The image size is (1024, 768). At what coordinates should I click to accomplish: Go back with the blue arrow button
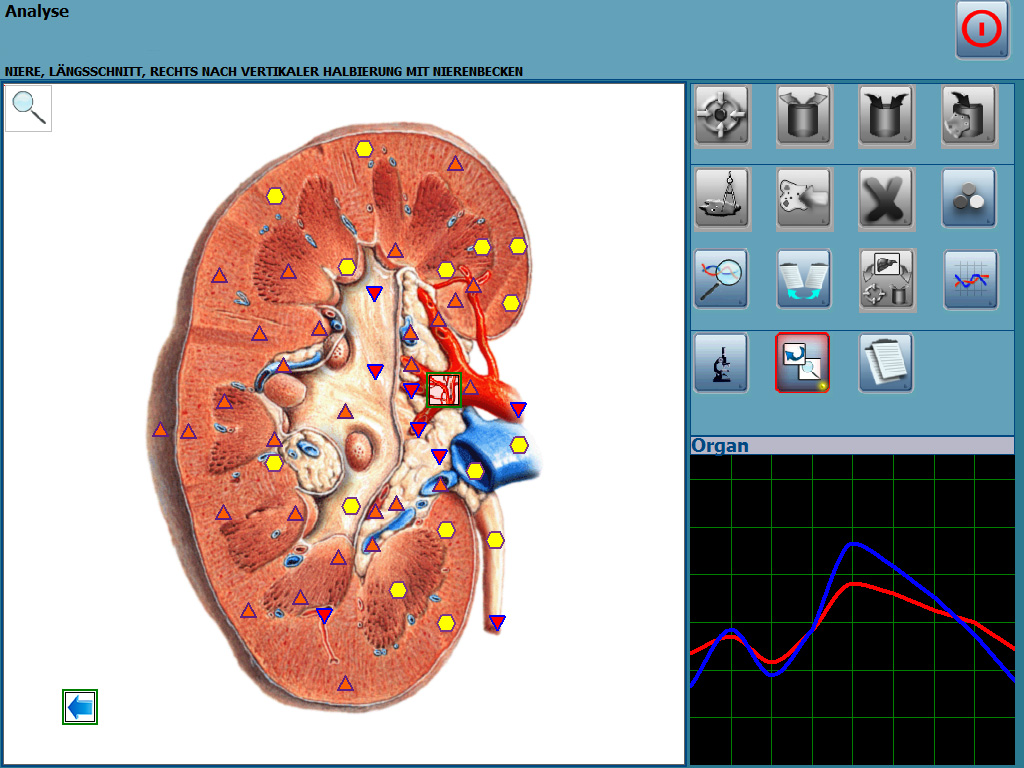(x=80, y=707)
